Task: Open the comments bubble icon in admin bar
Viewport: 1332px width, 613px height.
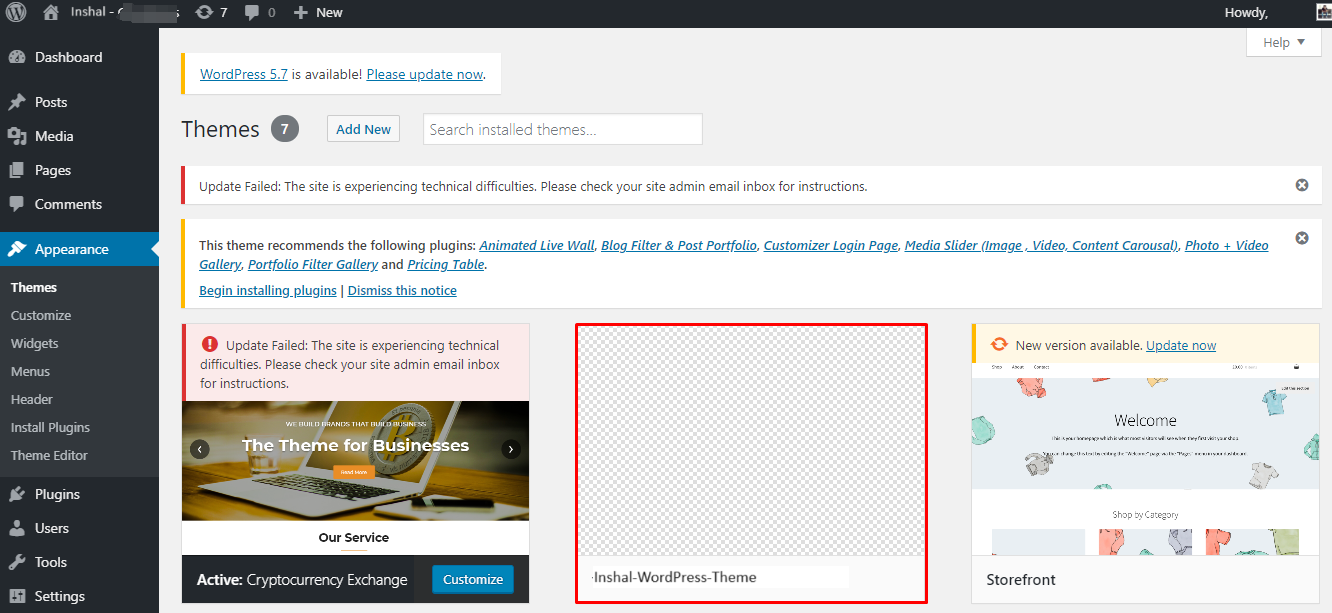Action: (x=252, y=12)
